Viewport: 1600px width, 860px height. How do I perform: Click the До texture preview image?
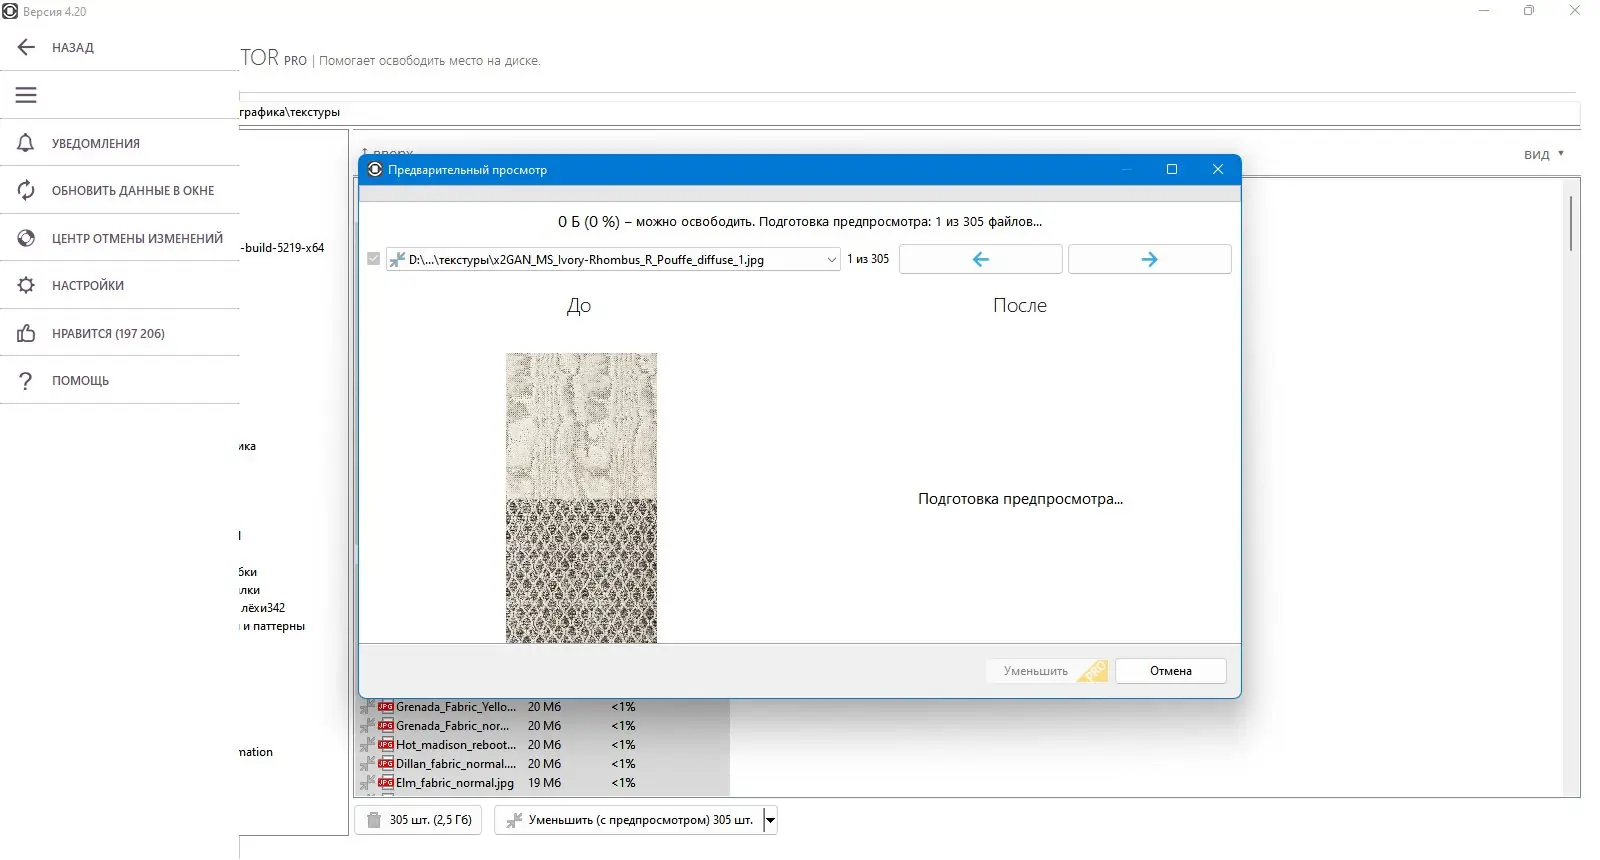click(581, 498)
